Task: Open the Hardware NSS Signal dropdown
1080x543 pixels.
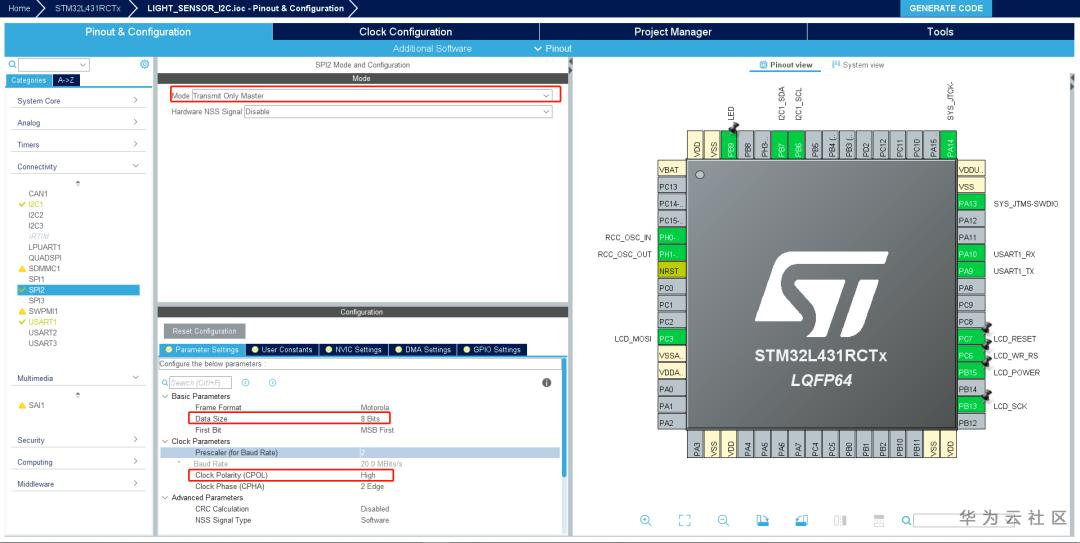Action: click(397, 112)
